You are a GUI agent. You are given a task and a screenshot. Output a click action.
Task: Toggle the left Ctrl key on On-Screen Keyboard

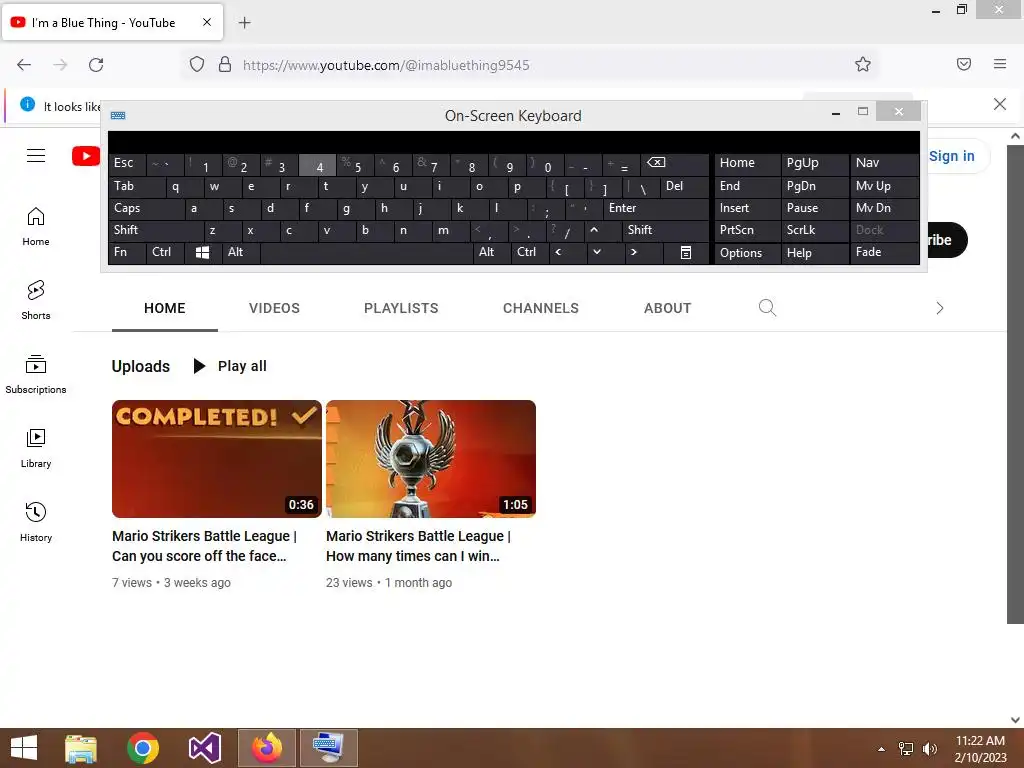click(x=165, y=252)
